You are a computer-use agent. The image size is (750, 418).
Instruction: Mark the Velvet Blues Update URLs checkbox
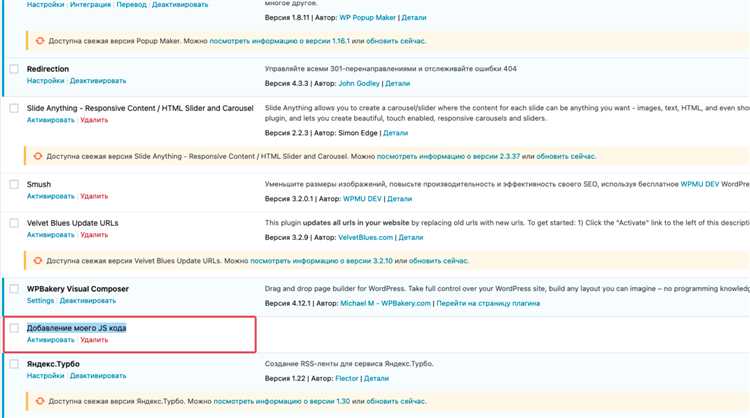tap(14, 223)
